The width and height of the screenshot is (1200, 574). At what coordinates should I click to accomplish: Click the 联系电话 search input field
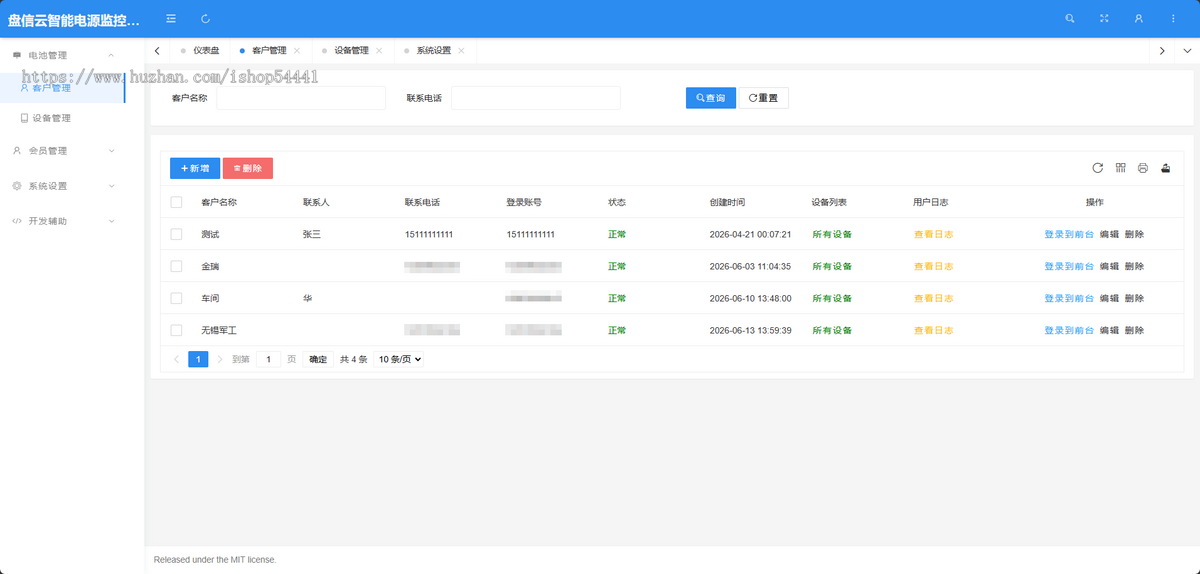tap(536, 98)
